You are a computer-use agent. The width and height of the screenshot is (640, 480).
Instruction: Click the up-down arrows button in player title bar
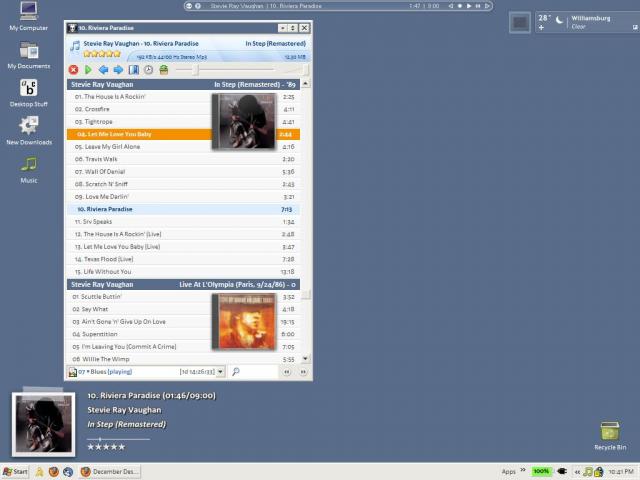293,28
